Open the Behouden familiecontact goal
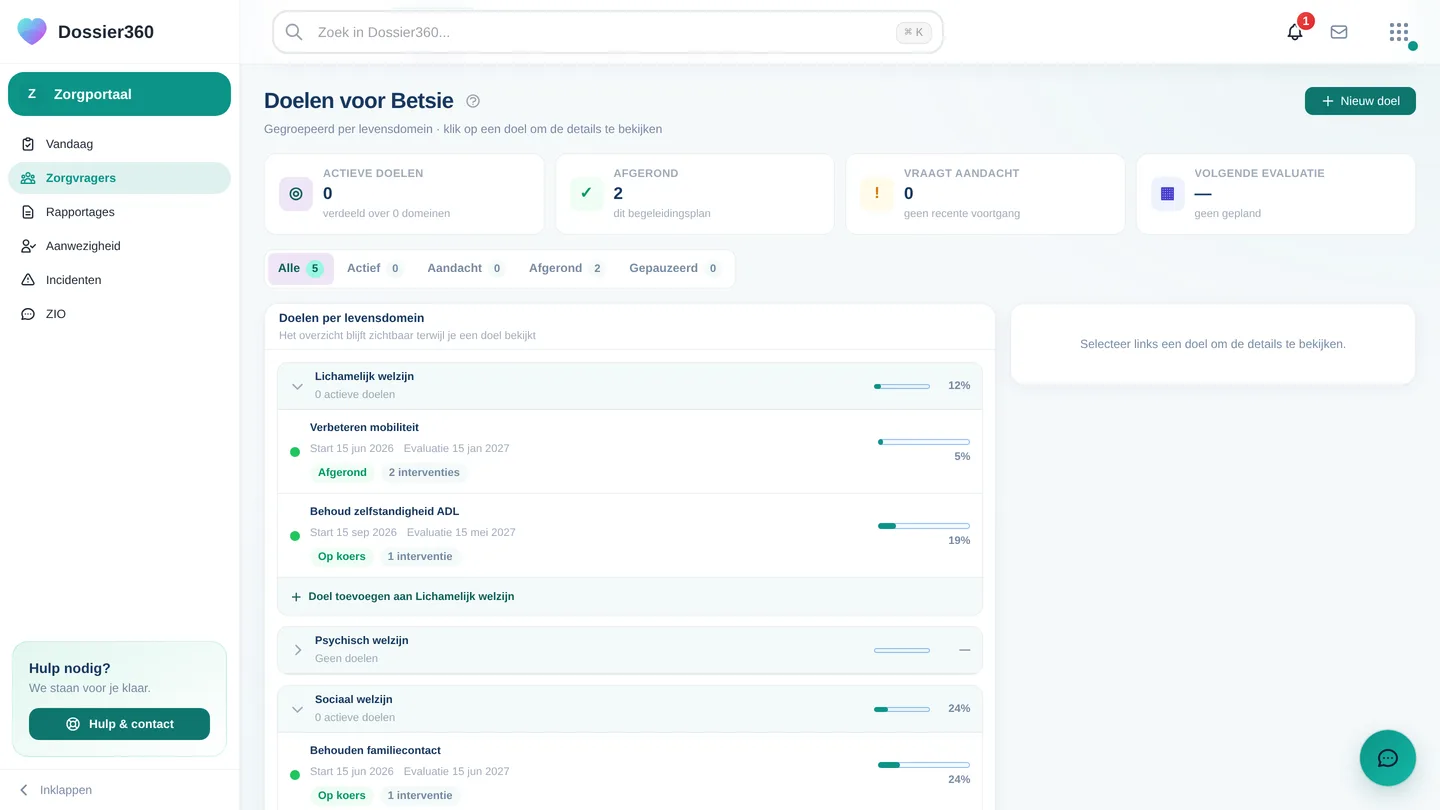The height and width of the screenshot is (810, 1440). click(630, 773)
